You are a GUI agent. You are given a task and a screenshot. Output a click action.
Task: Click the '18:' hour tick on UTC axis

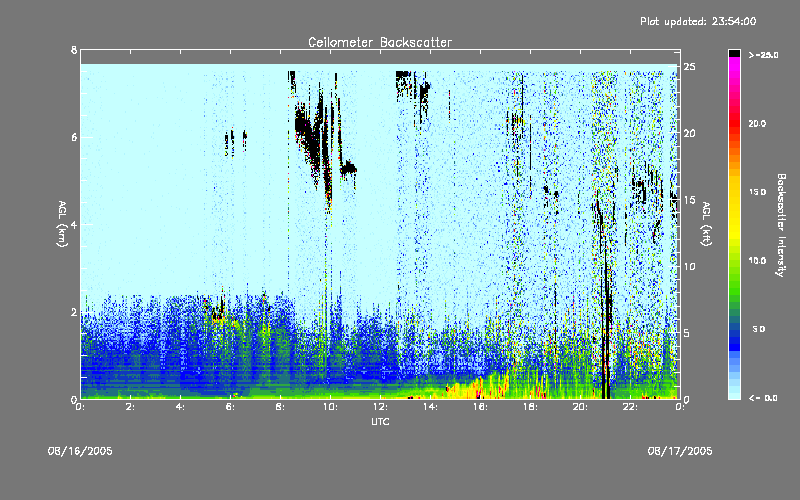530,407
